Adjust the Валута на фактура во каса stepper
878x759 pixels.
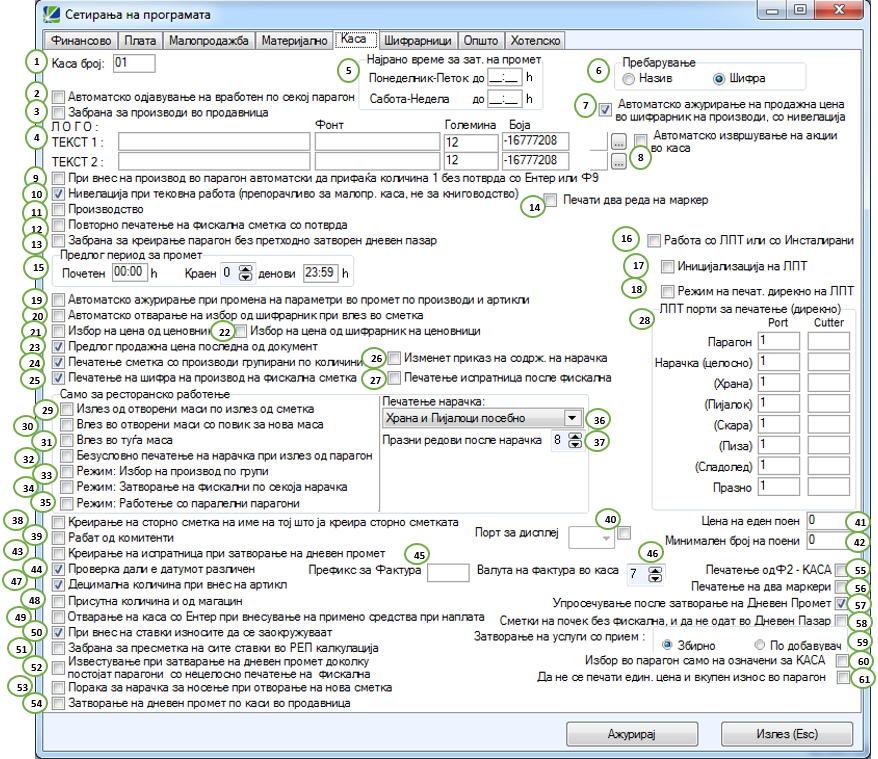[655, 574]
